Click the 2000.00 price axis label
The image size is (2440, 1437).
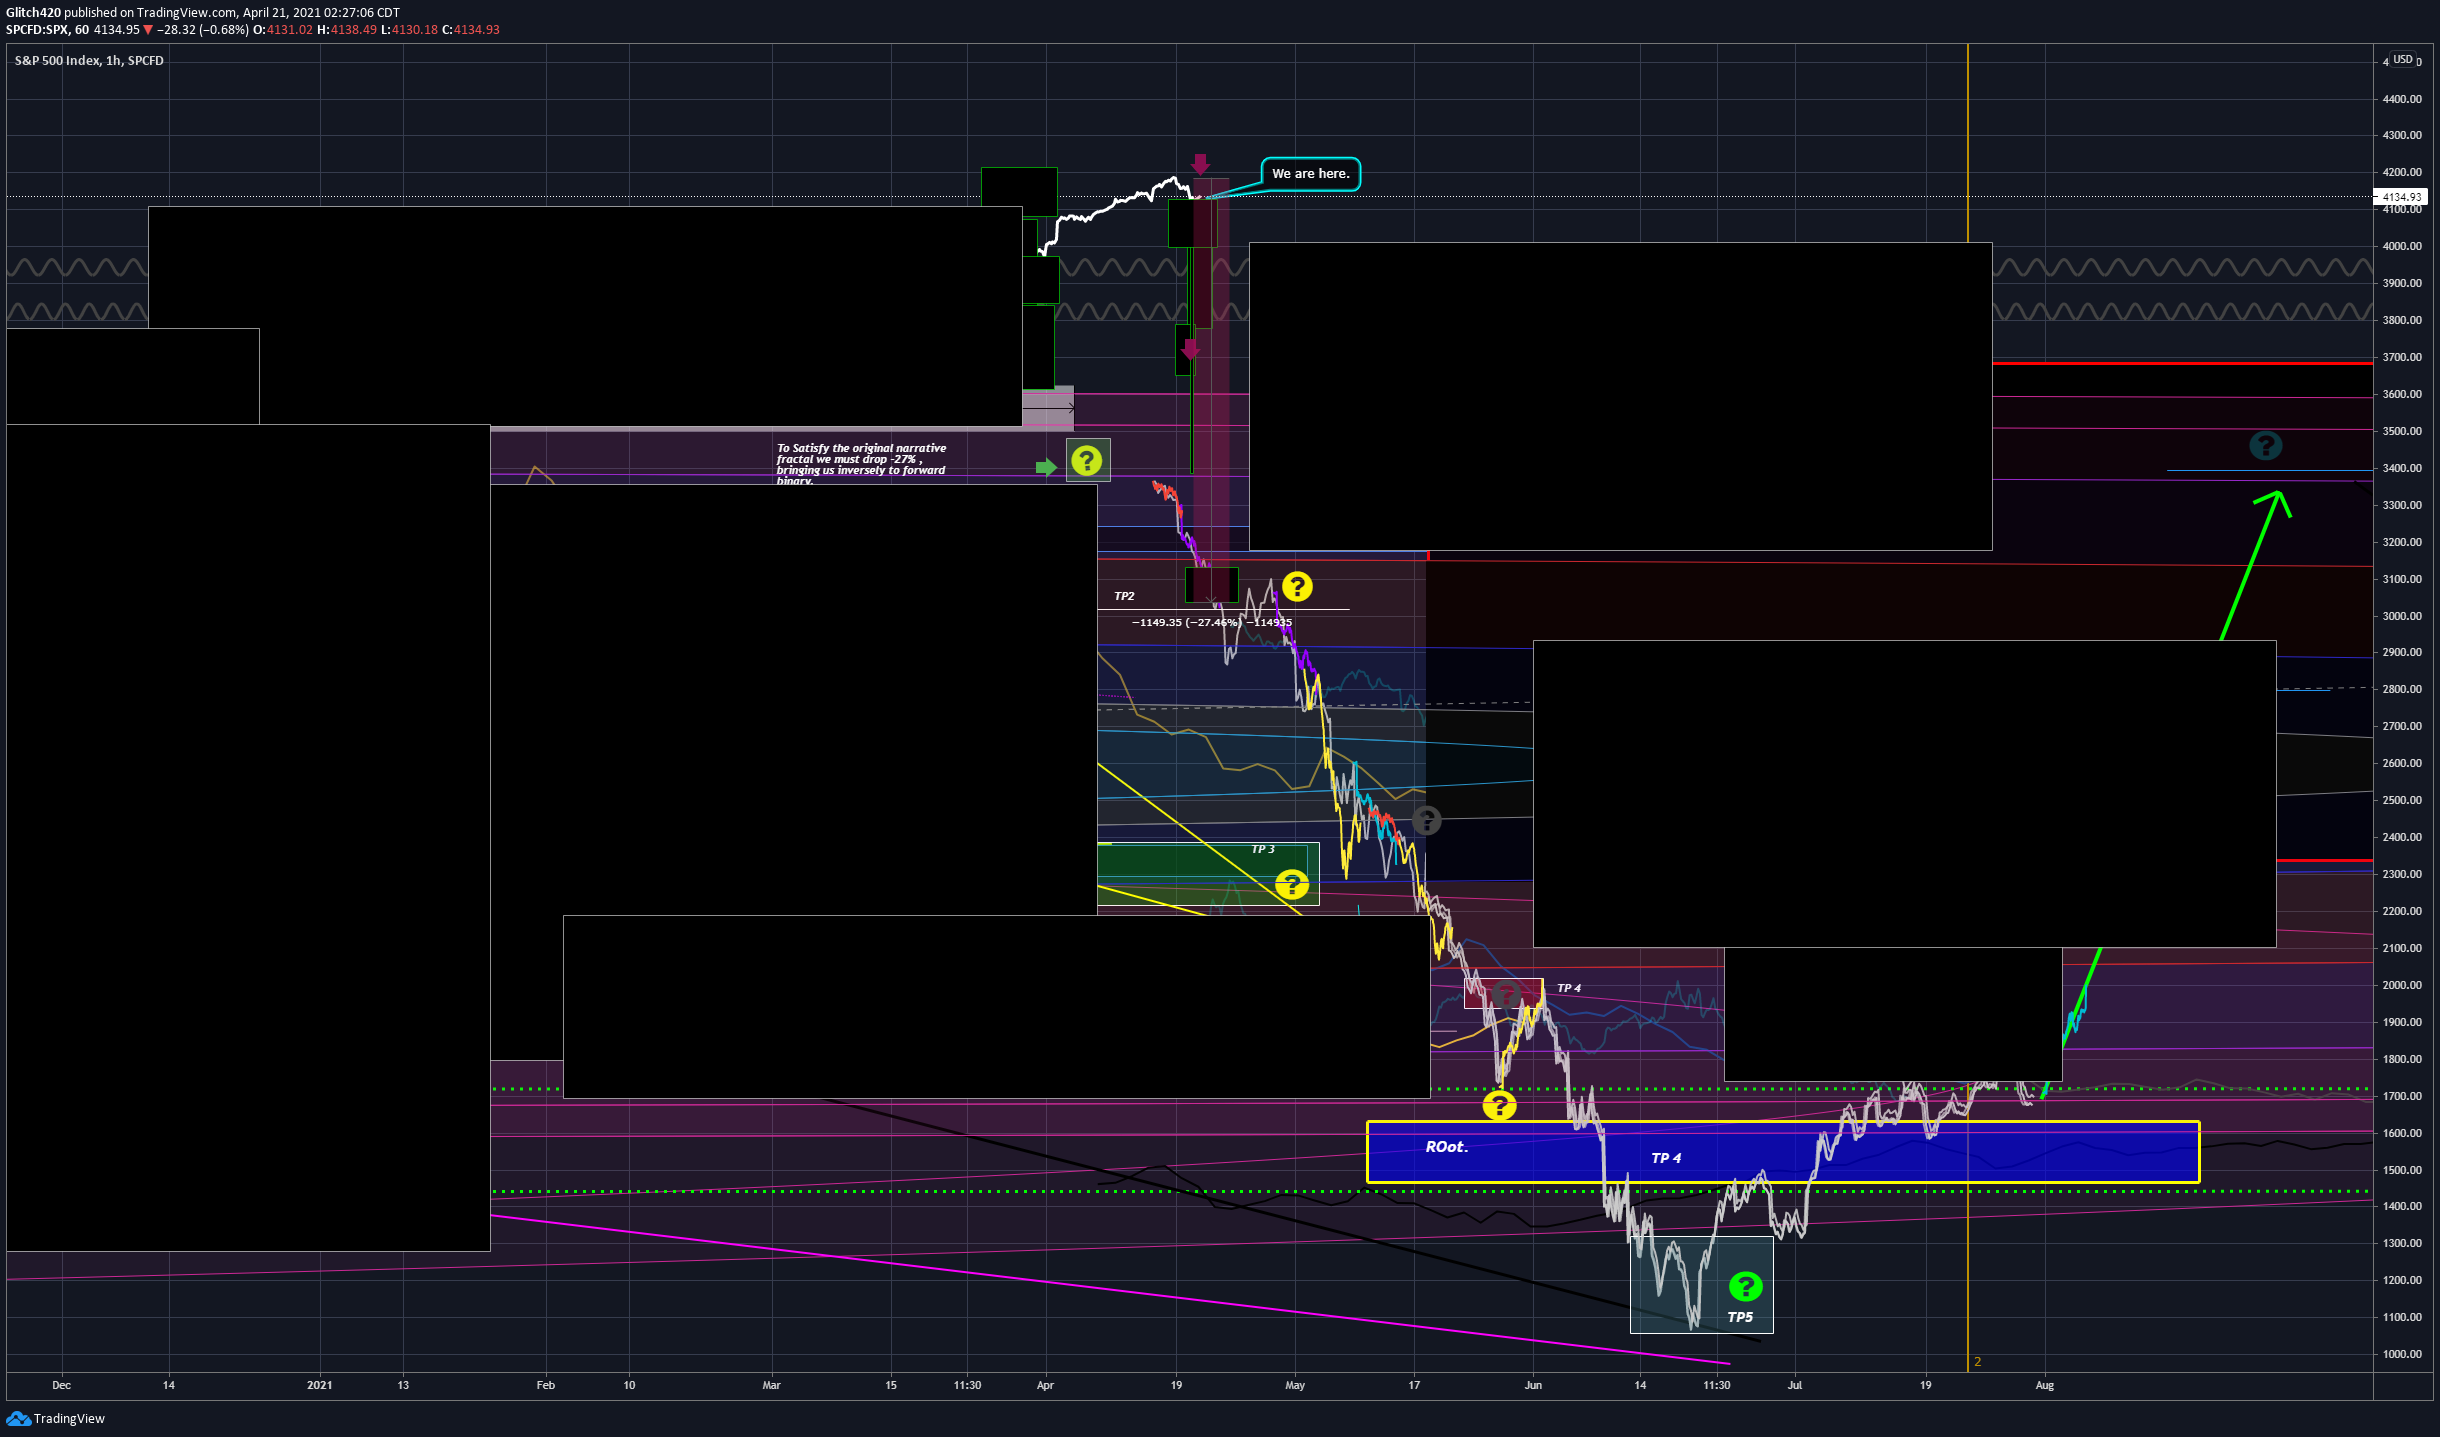click(x=2402, y=985)
